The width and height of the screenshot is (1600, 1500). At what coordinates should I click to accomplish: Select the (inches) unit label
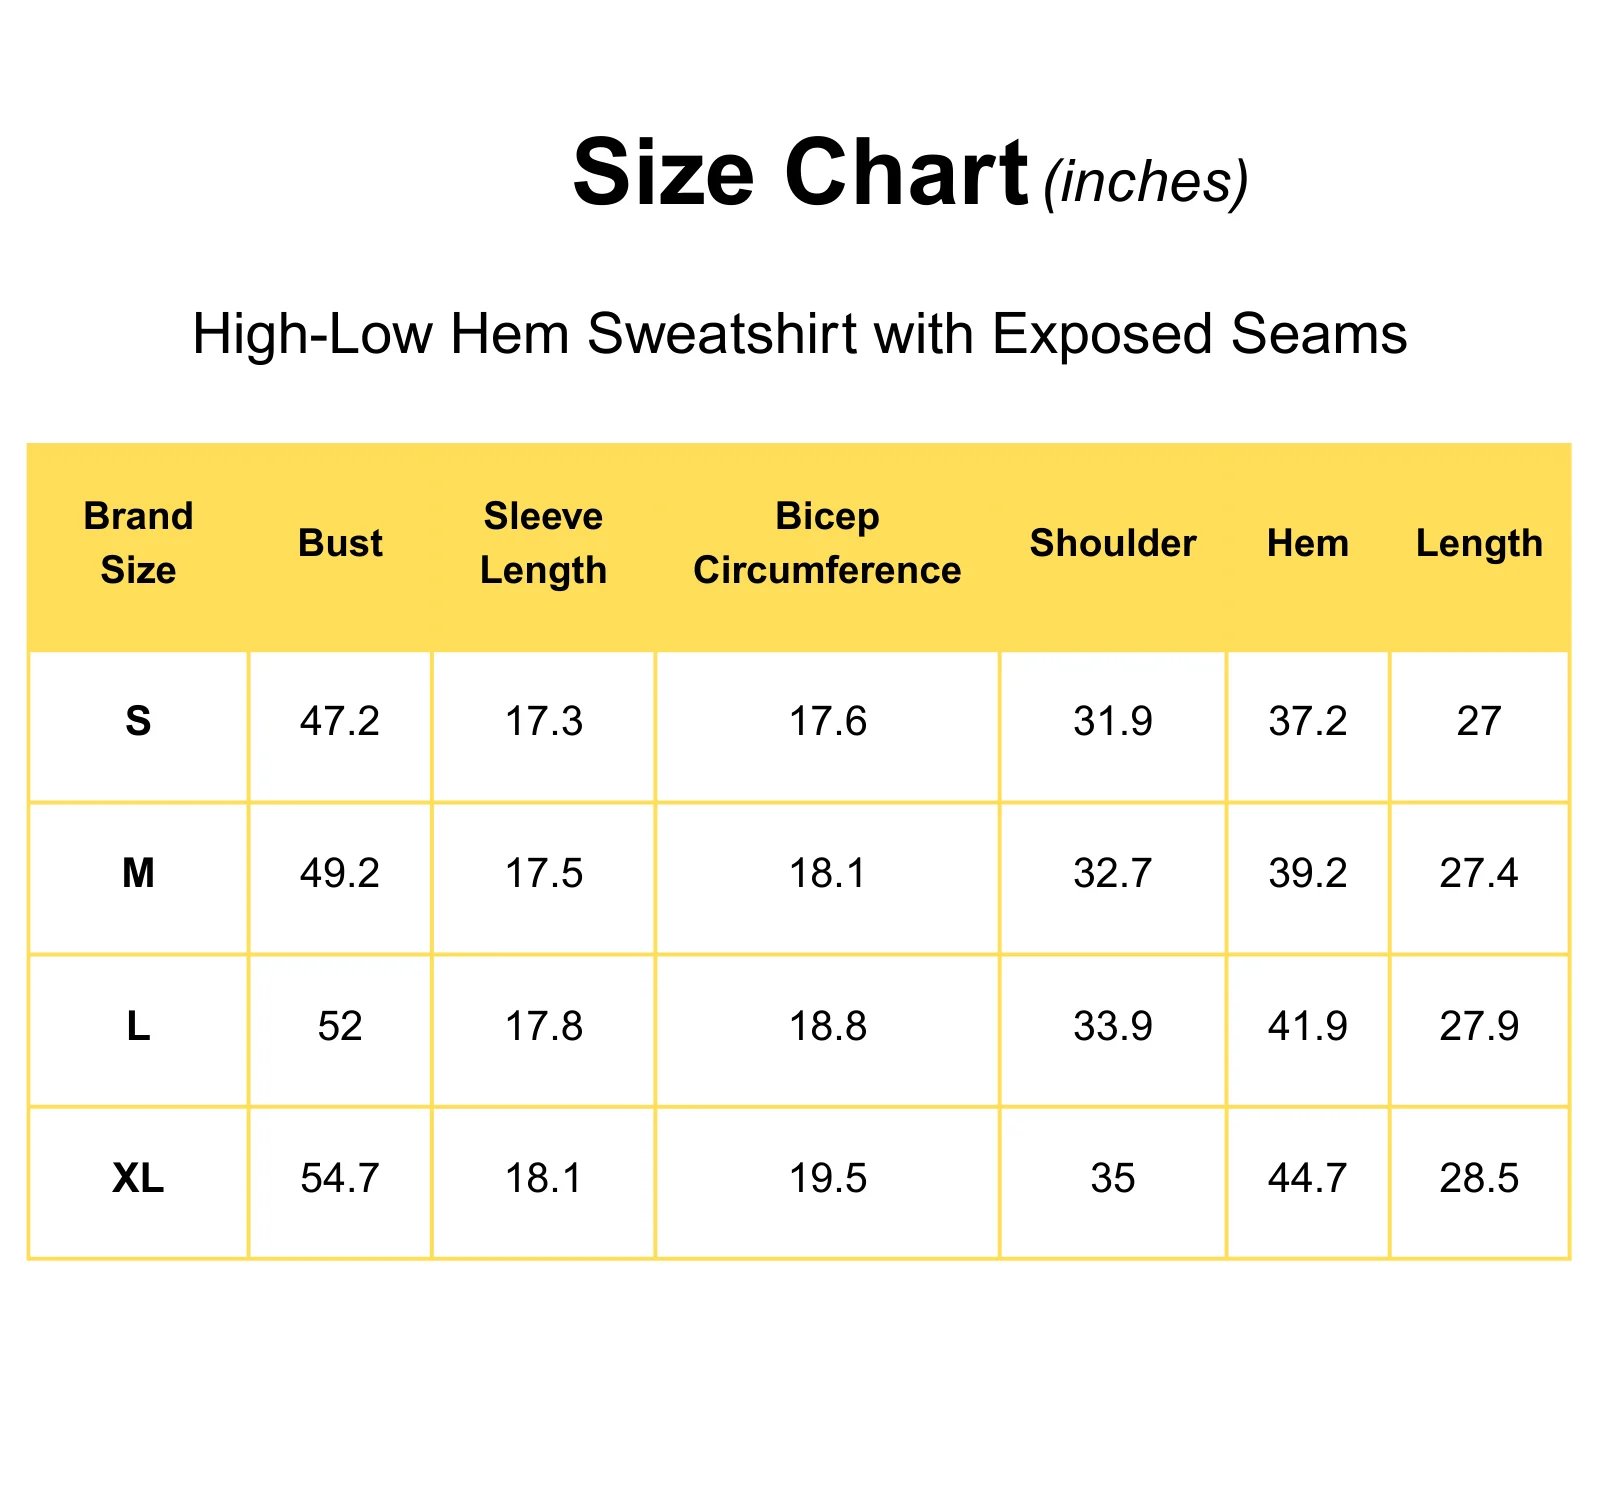pyautogui.click(x=1146, y=183)
